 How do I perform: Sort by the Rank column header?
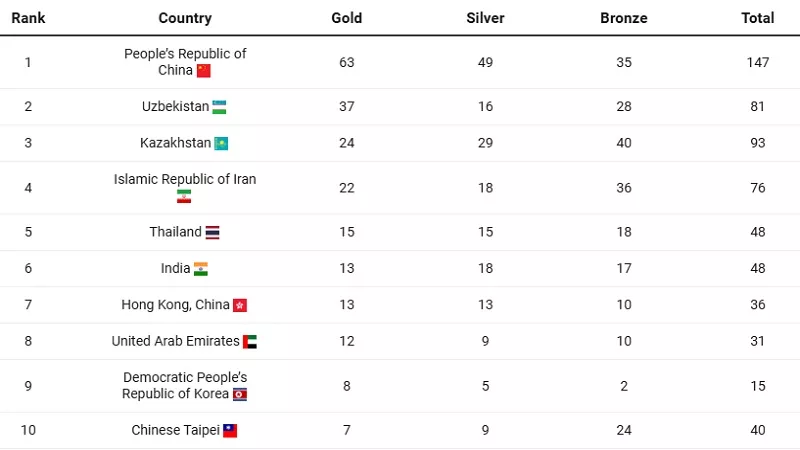point(28,18)
